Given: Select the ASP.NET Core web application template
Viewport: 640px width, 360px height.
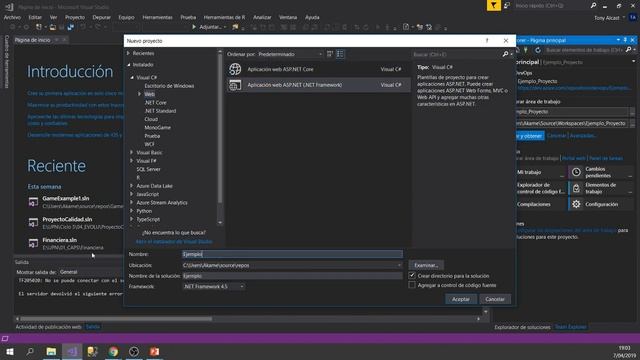Looking at the screenshot, I should pyautogui.click(x=319, y=69).
